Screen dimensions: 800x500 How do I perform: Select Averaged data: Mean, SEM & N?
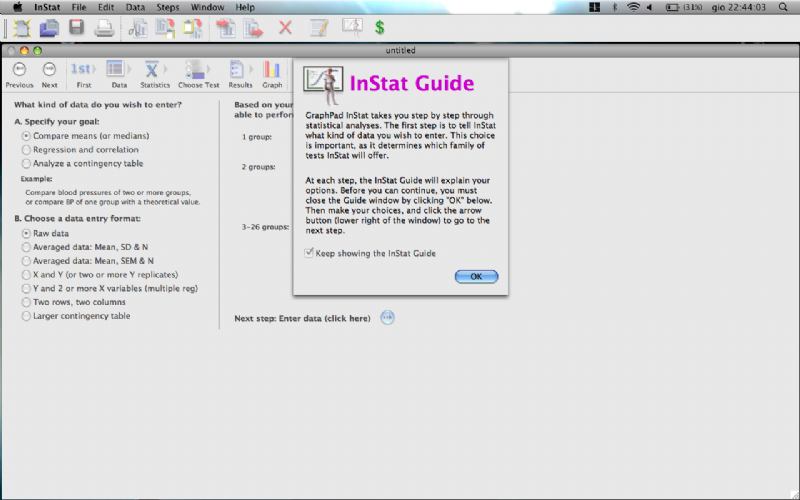click(26, 261)
